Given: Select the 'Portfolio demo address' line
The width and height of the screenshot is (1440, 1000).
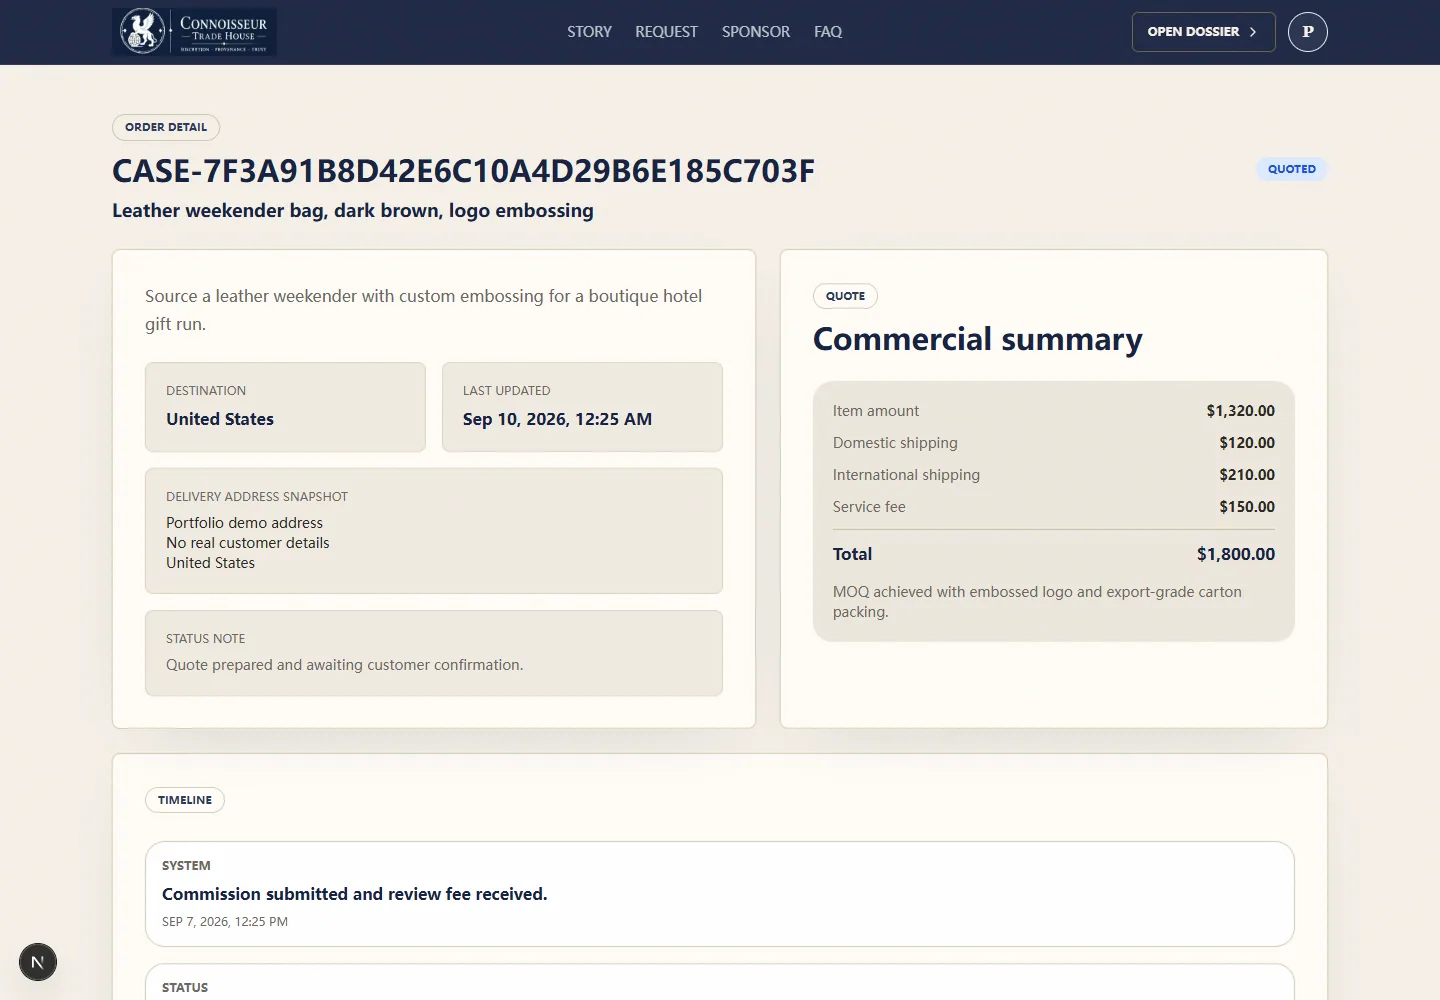Looking at the screenshot, I should [x=244, y=523].
